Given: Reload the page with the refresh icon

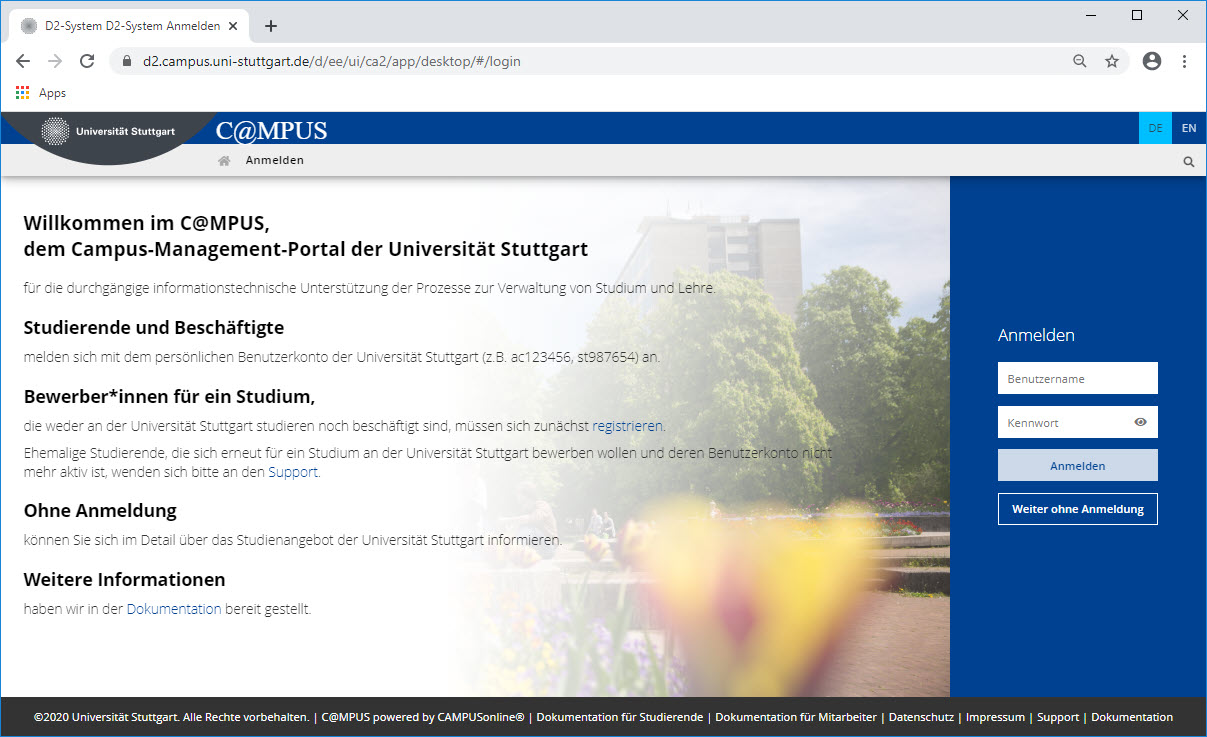Looking at the screenshot, I should tap(87, 61).
